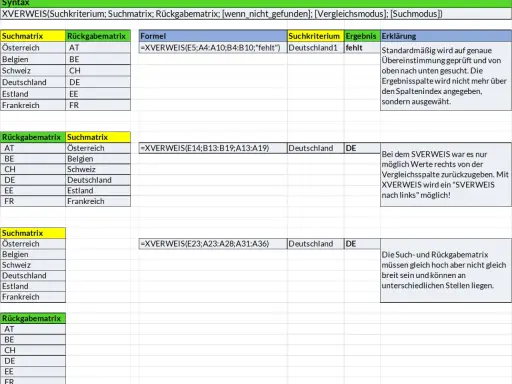Image resolution: width=512 pixels, height=384 pixels.
Task: Select formula cell =XVERWEIS(E23;A23:A28;A31:A36)
Action: pyautogui.click(x=213, y=244)
